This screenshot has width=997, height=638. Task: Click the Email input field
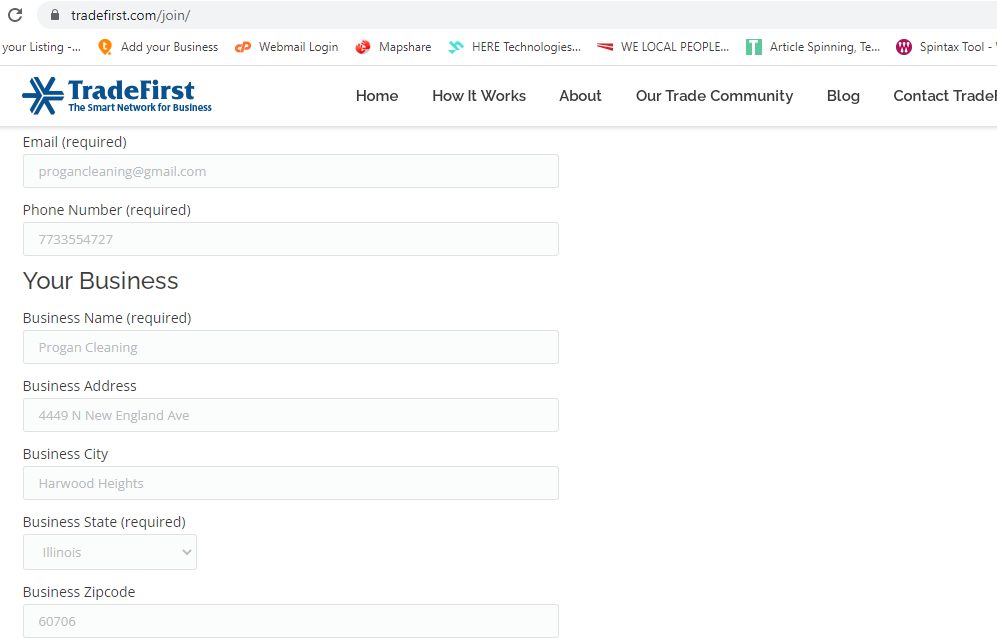(291, 171)
